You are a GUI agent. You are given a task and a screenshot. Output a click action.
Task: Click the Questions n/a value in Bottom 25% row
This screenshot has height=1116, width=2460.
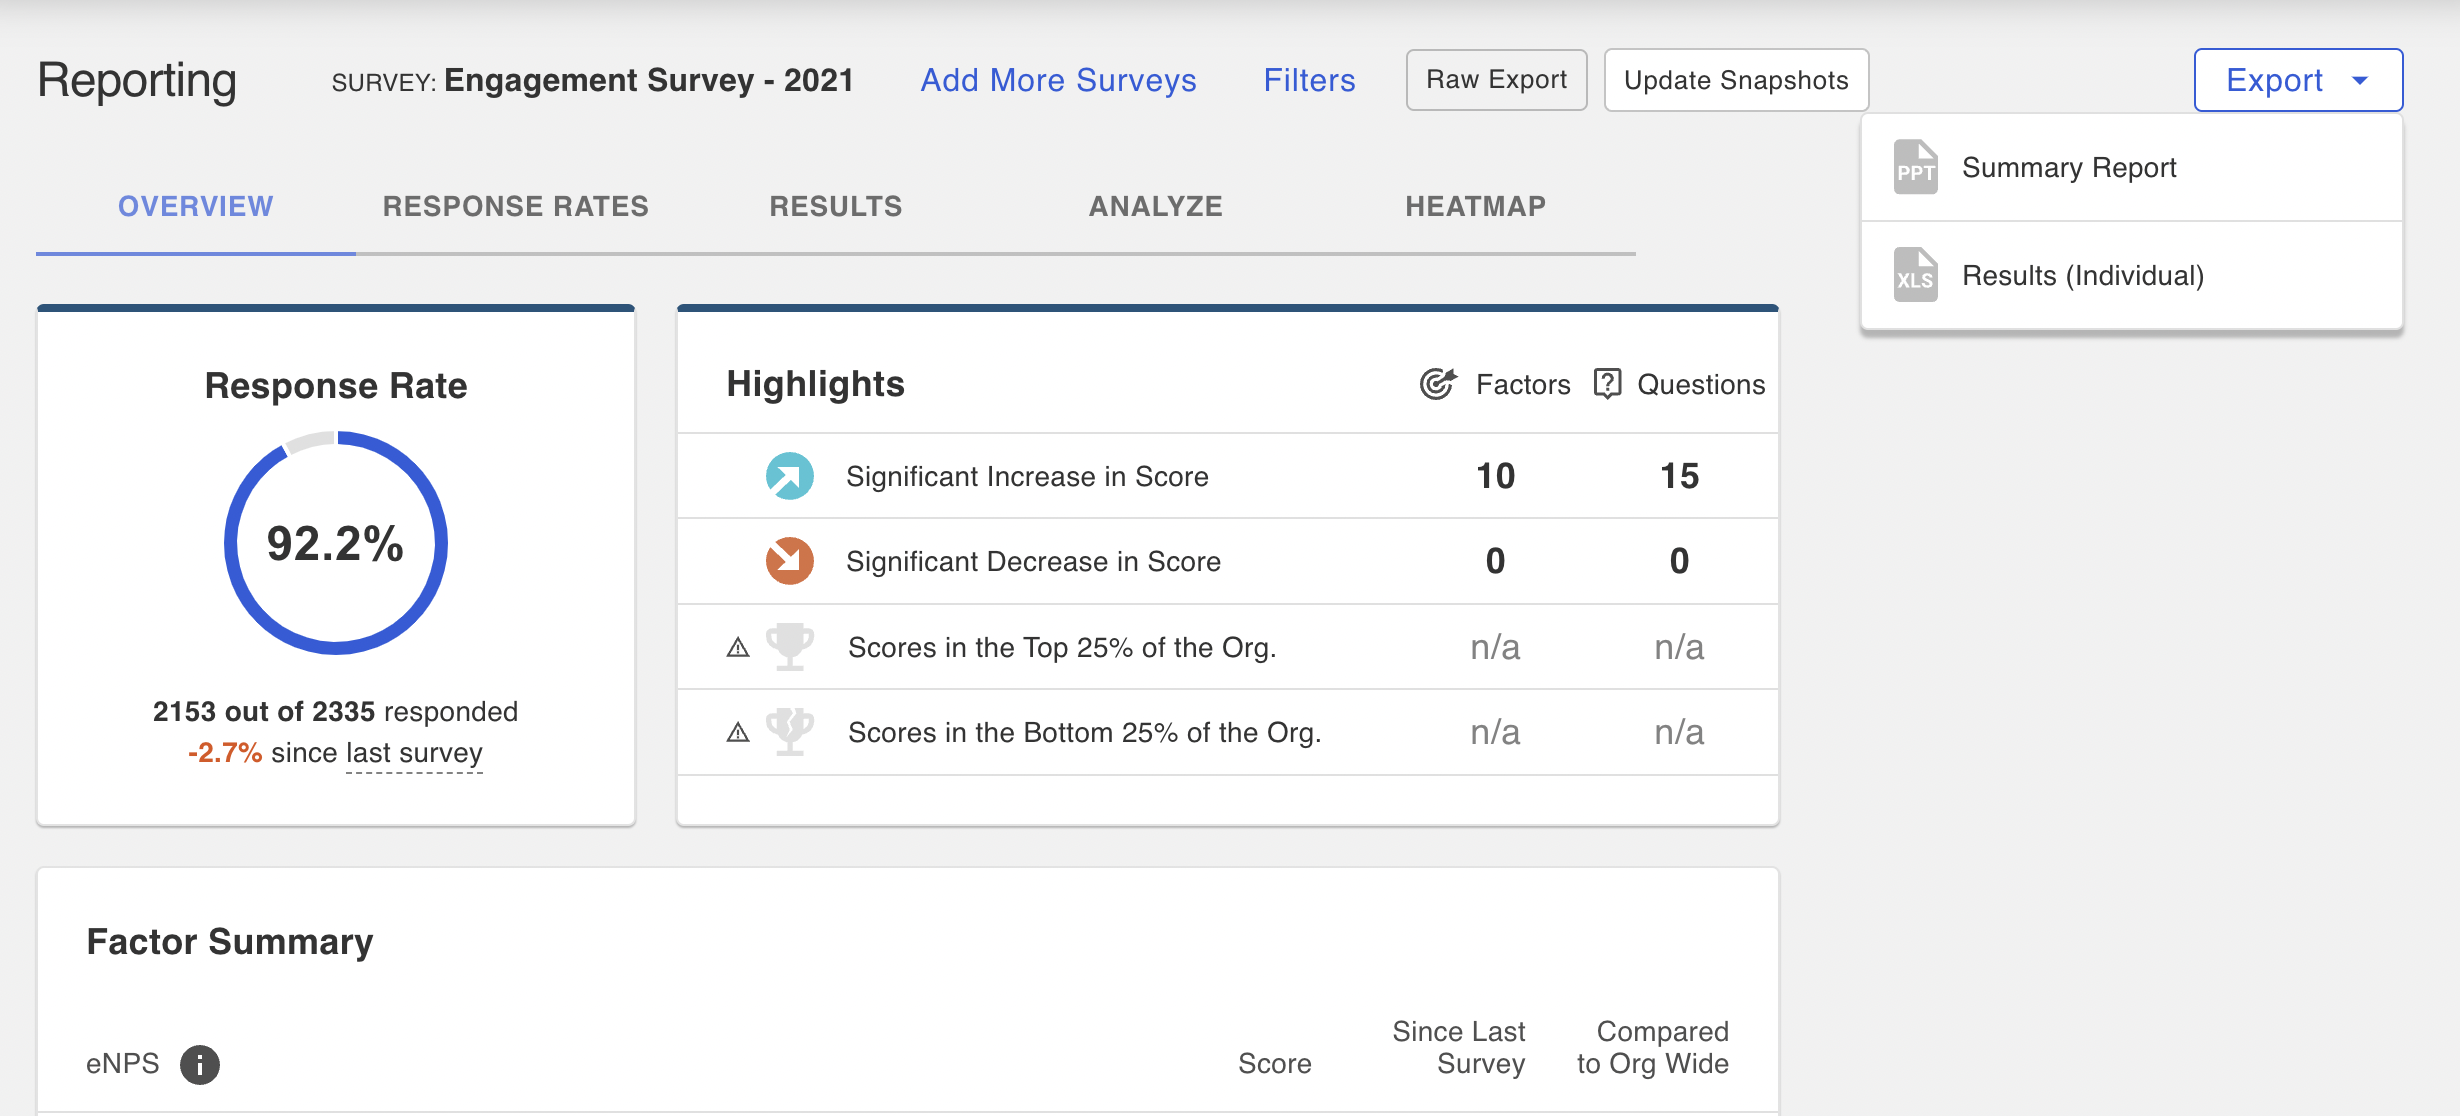pos(1680,732)
